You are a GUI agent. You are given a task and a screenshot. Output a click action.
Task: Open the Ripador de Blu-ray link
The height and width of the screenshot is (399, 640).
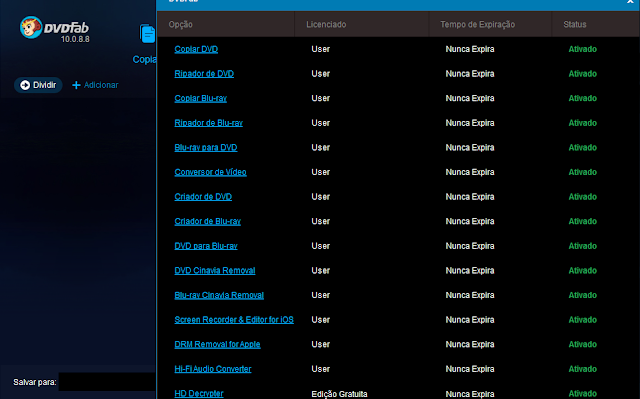click(209, 123)
